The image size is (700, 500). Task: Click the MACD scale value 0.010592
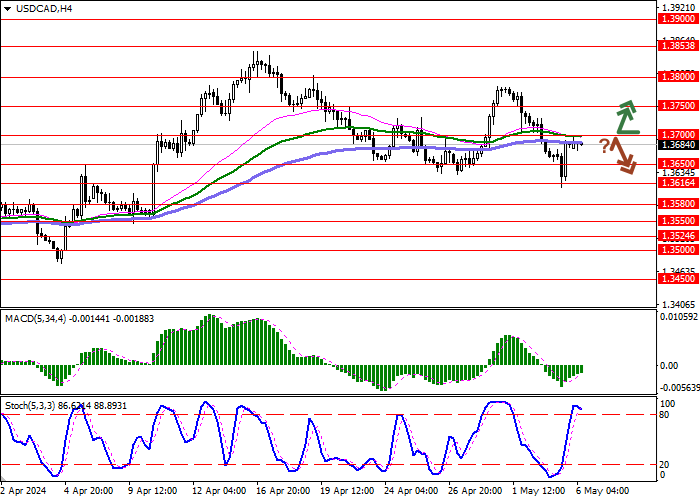[680, 317]
